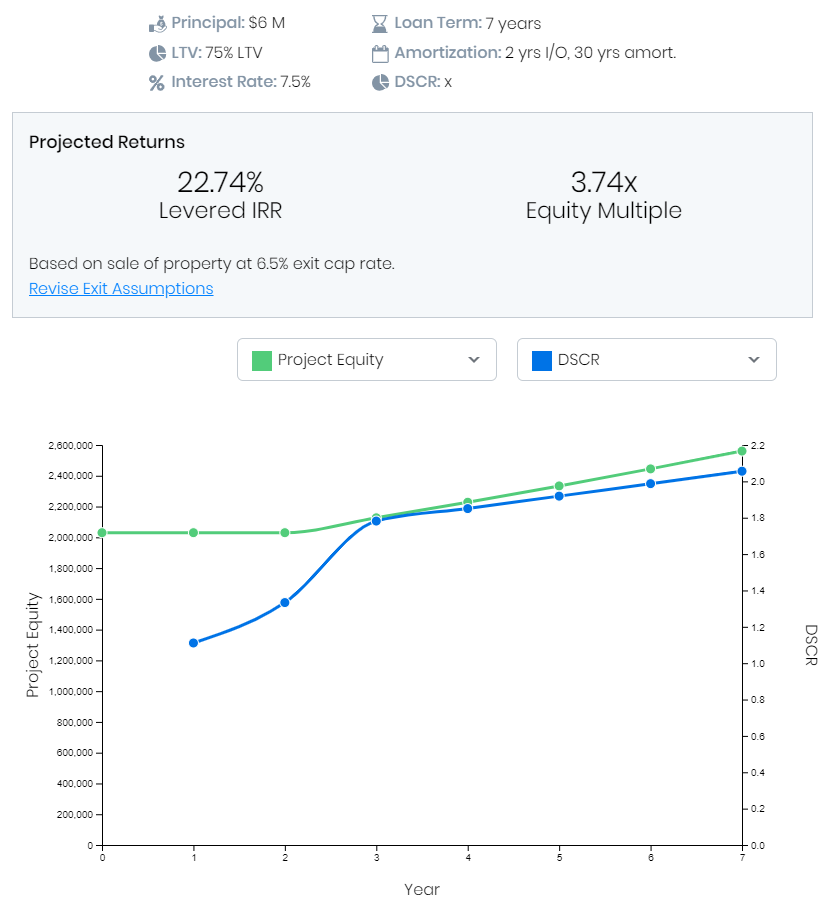Click the DSCR data point at year 7
829x913 pixels.
point(742,471)
